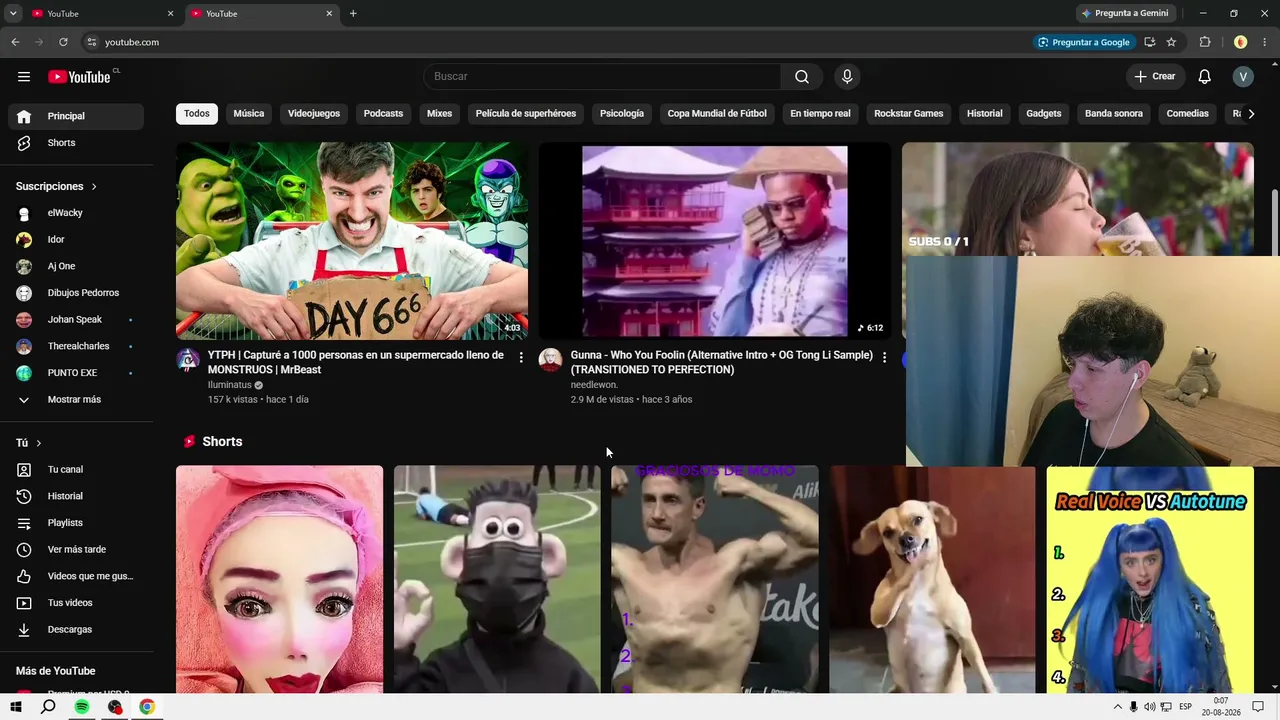
Task: Open Tus videos in sidebar
Action: pyautogui.click(x=76, y=603)
